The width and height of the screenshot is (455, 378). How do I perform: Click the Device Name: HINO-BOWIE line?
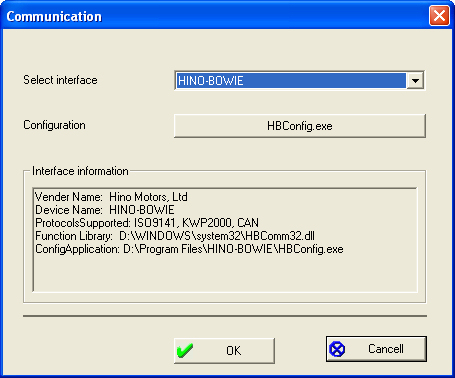105,210
